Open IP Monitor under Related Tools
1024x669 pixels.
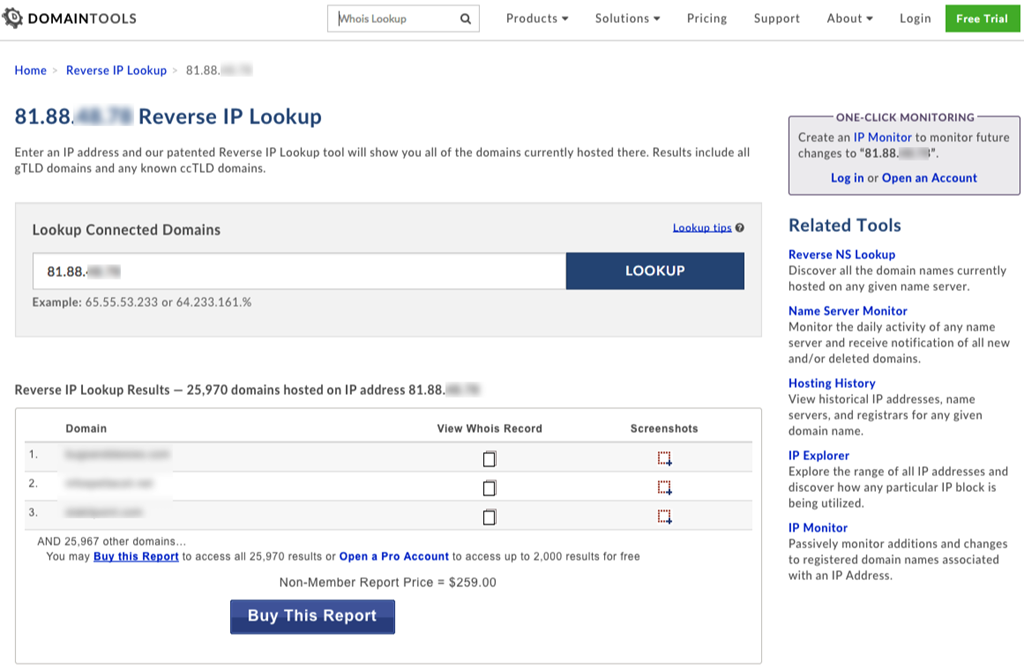[818, 528]
